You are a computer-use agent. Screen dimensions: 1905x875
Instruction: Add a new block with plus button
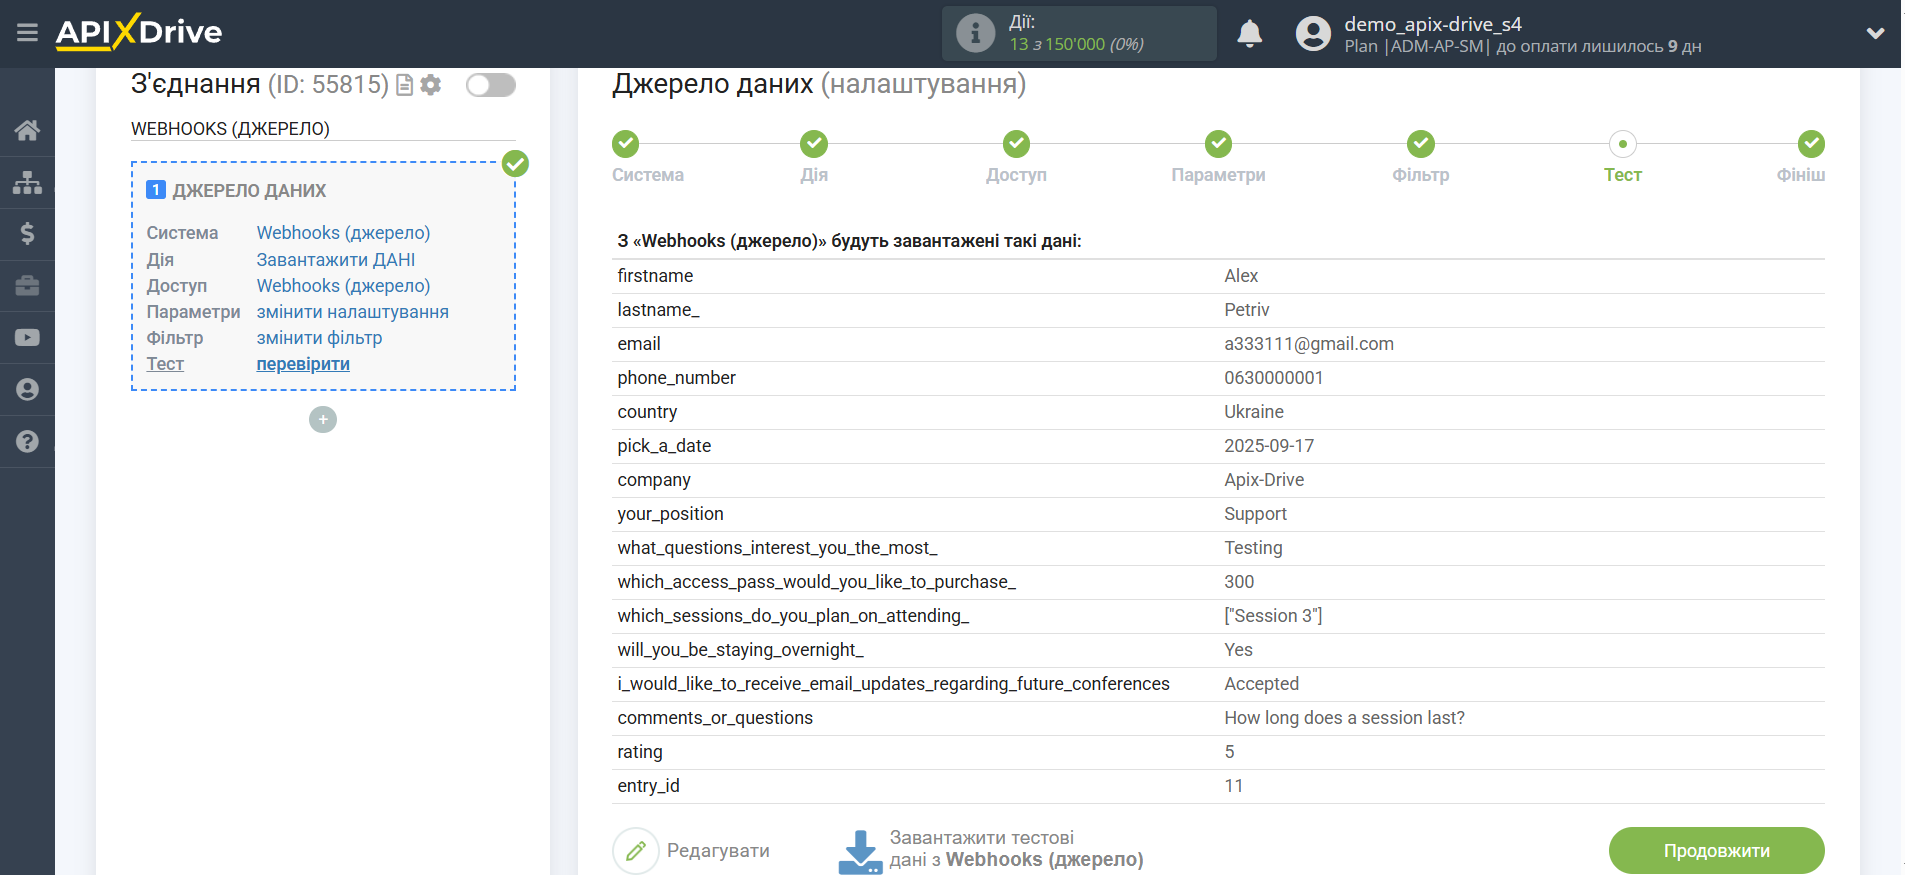[x=322, y=419]
